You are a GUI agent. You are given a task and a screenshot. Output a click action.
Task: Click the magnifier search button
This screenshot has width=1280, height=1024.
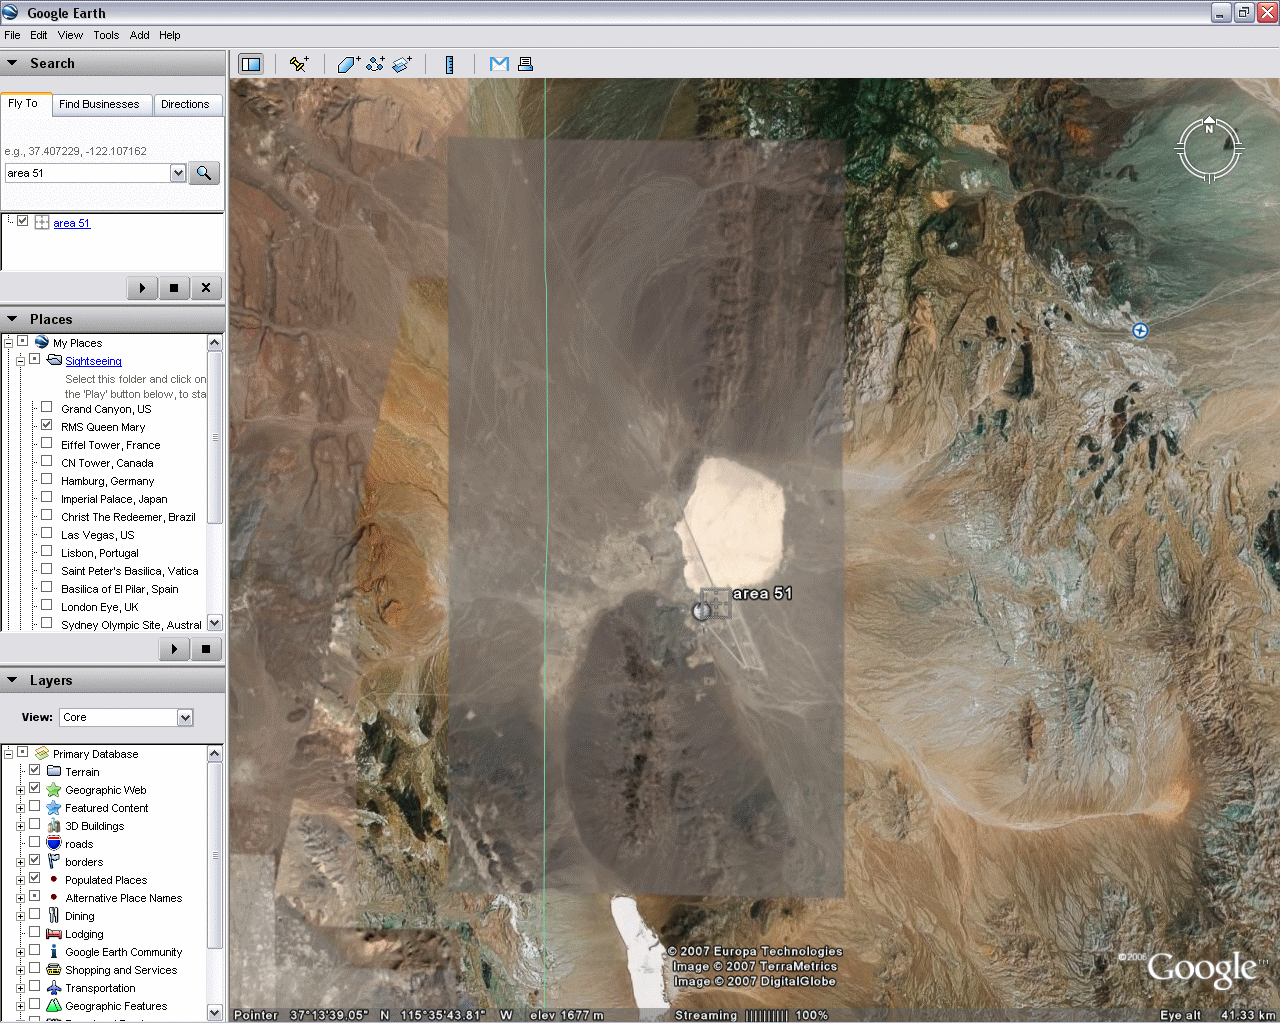204,173
